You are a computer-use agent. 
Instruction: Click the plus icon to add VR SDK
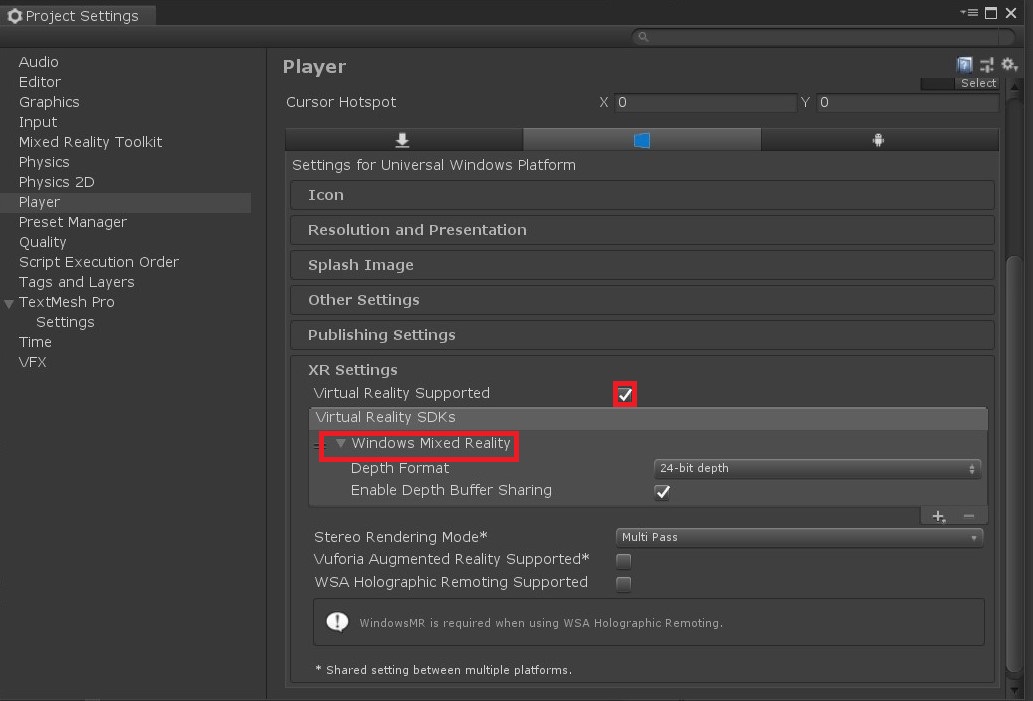[x=939, y=516]
